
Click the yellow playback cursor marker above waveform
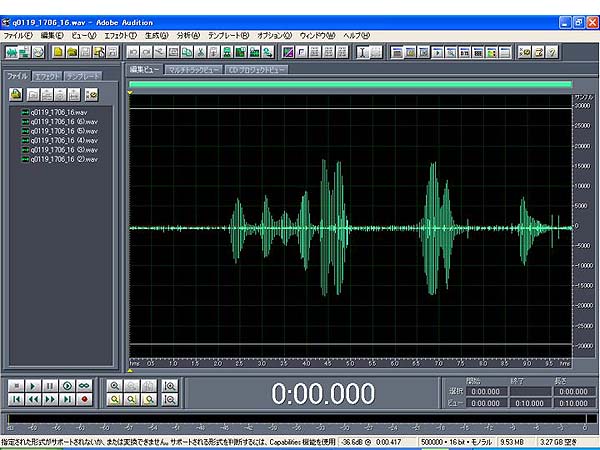130,93
